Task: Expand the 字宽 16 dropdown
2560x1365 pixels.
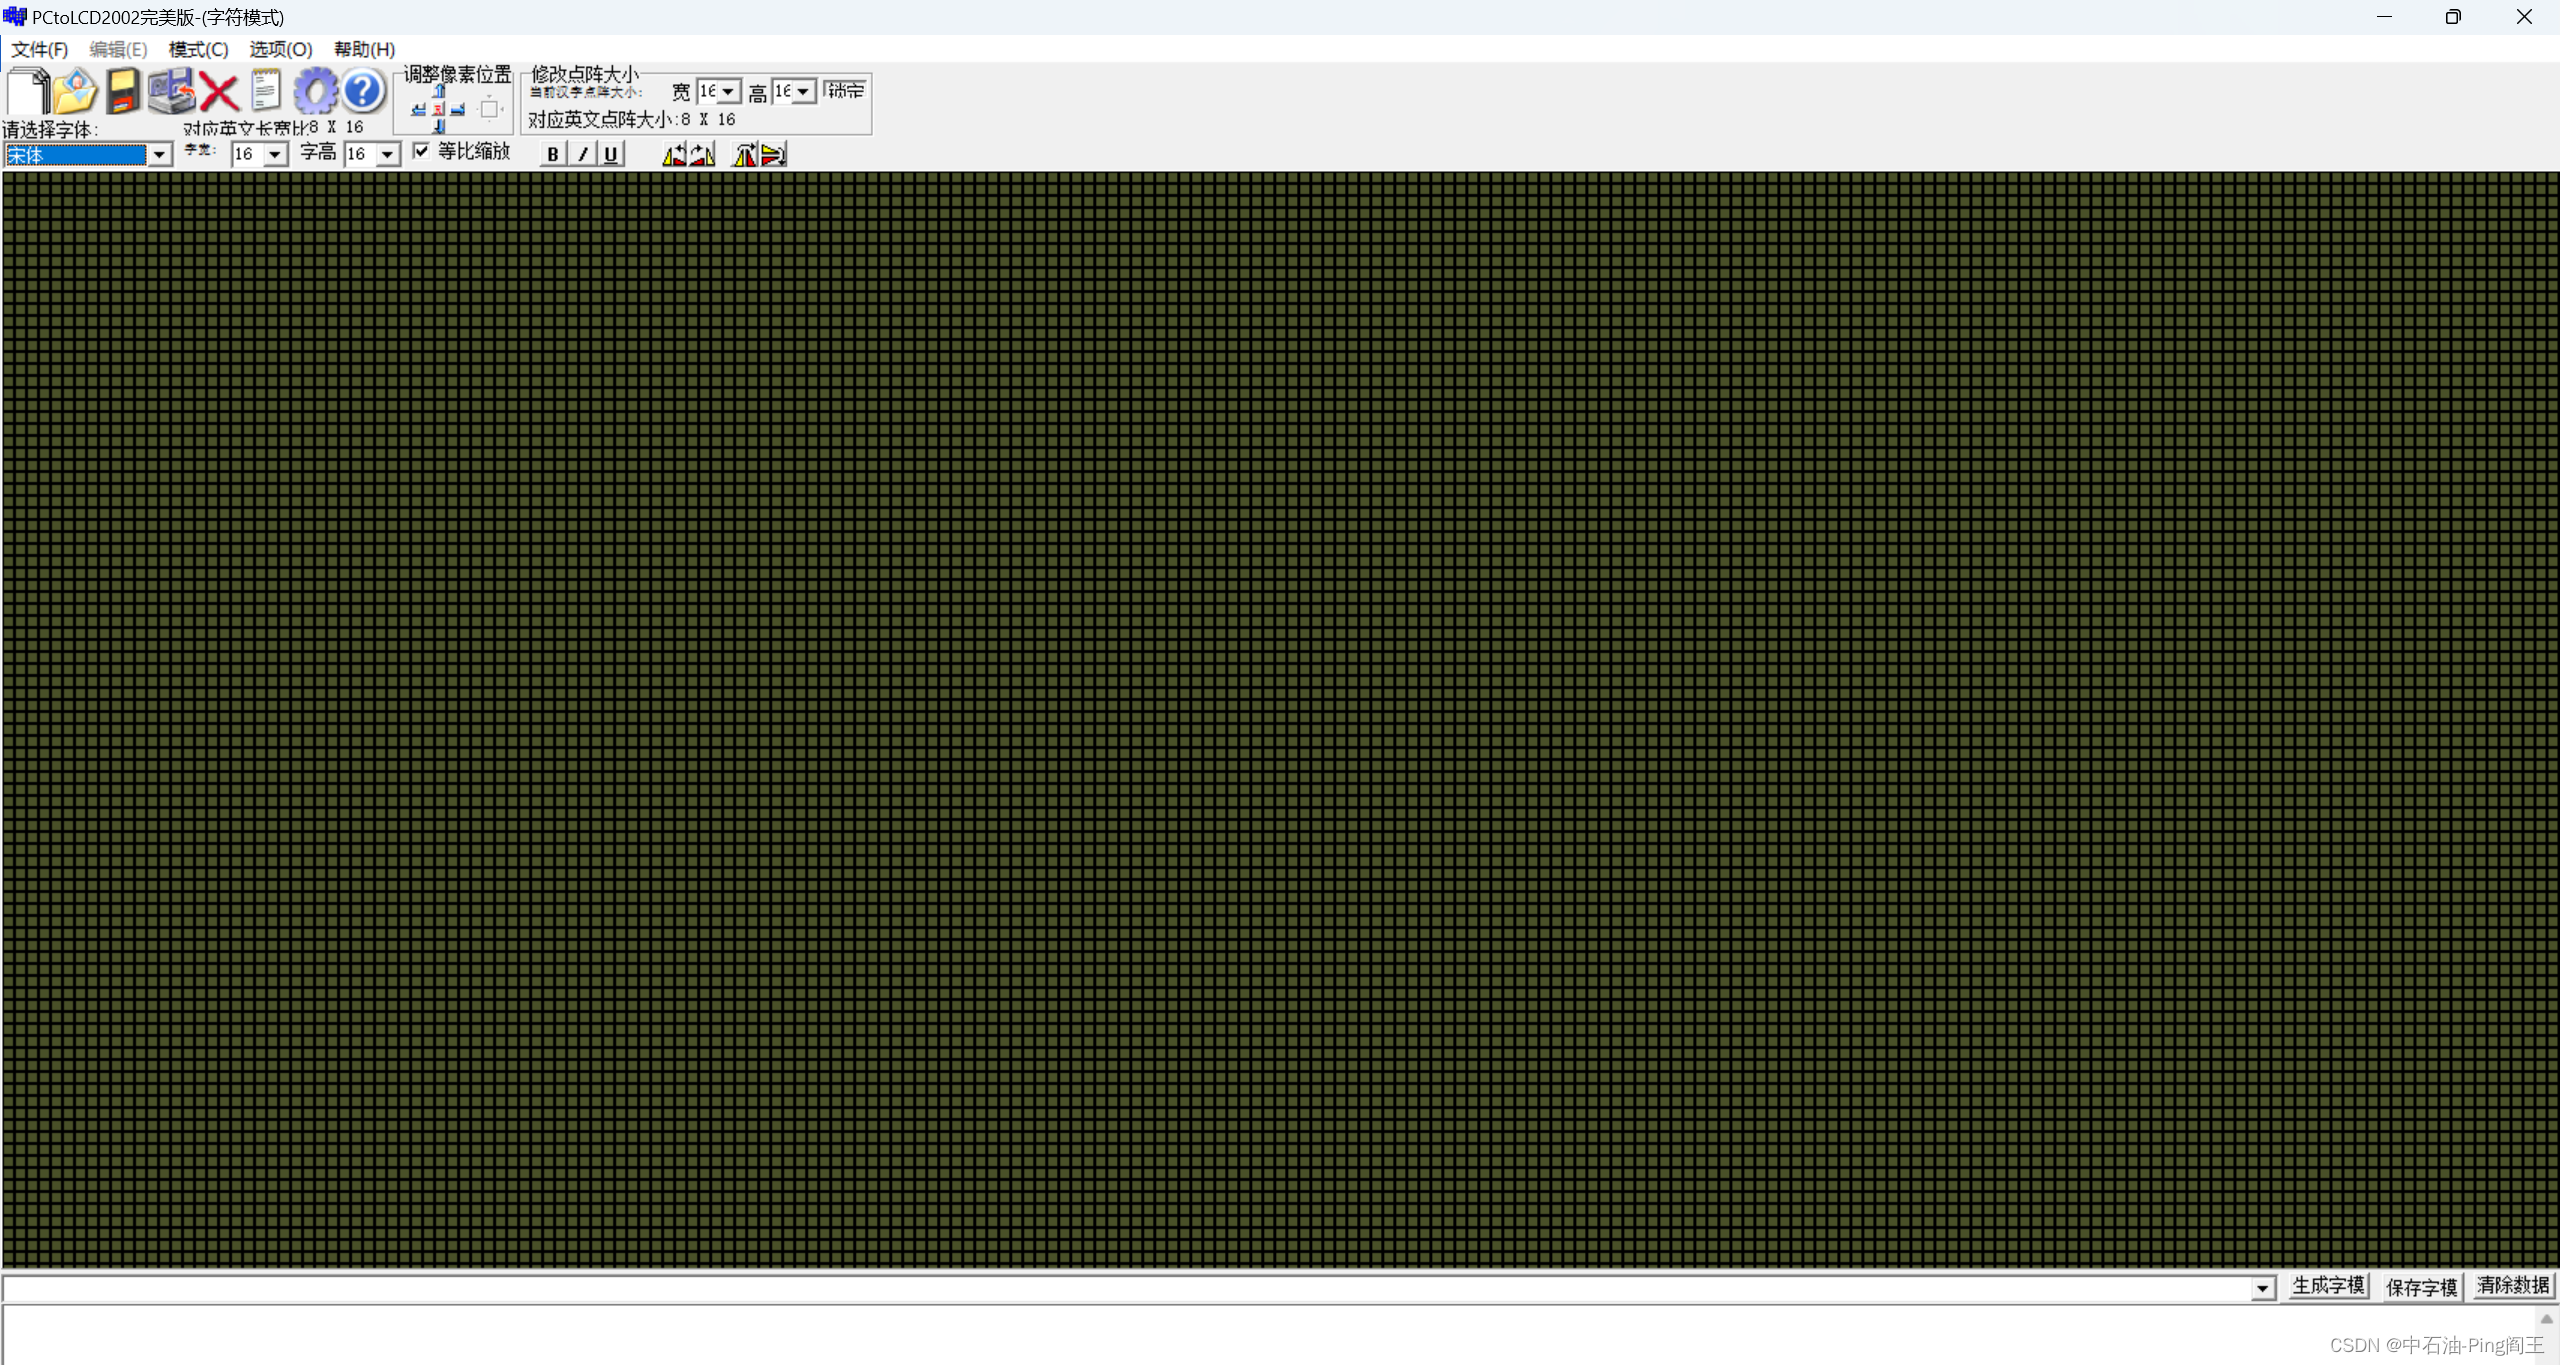Action: 275,154
